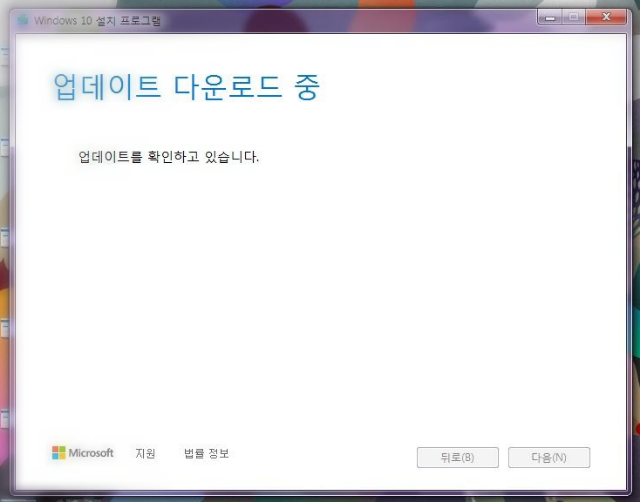Image resolution: width=640 pixels, height=502 pixels.
Task: Click the text 업데이트를 확인하고 있습니다.
Action: [x=168, y=156]
